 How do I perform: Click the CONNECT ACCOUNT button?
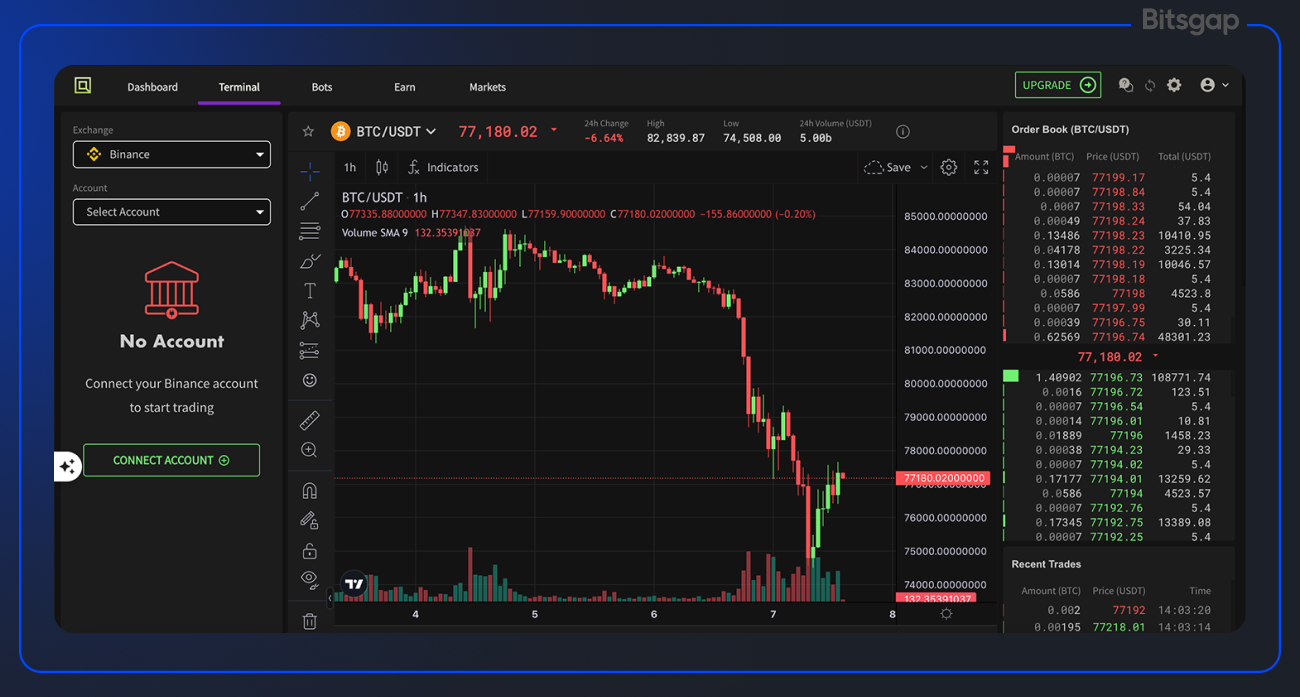point(171,460)
